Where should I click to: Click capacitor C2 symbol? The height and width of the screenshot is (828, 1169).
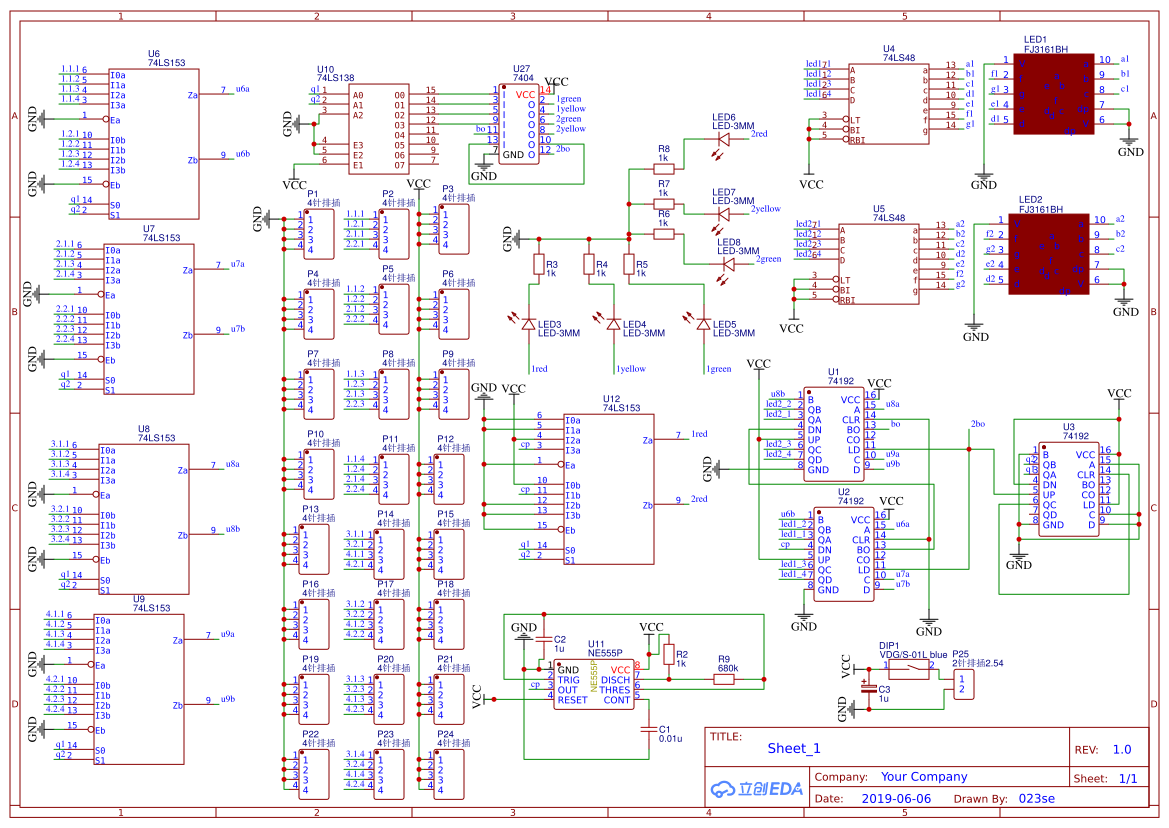544,639
